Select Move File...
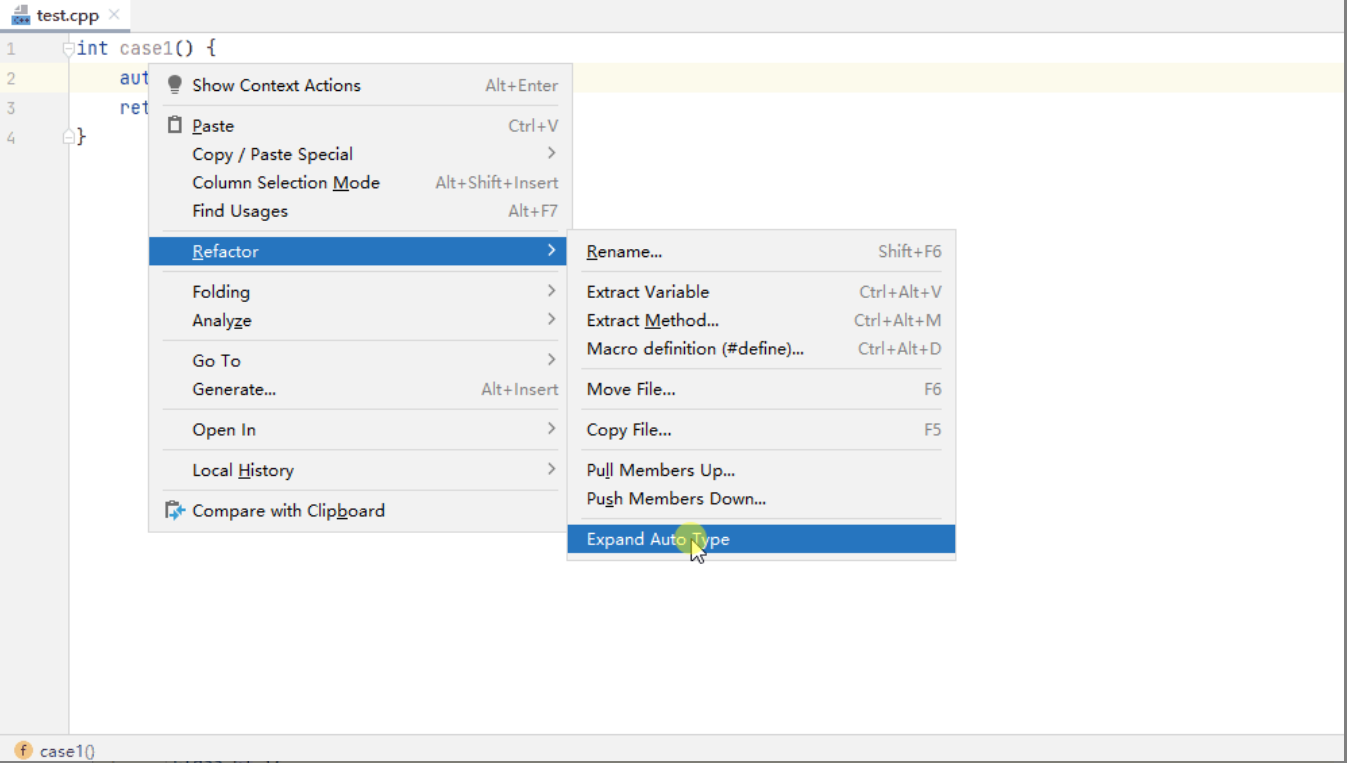 pos(761,389)
